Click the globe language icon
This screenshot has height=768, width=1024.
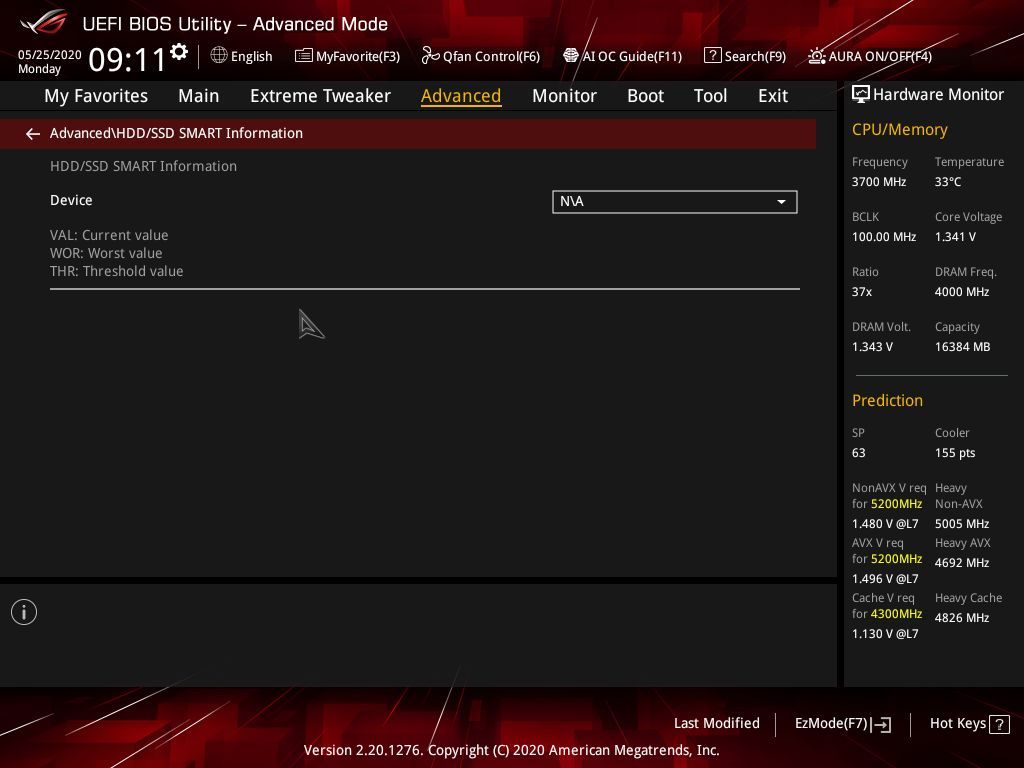coord(219,56)
